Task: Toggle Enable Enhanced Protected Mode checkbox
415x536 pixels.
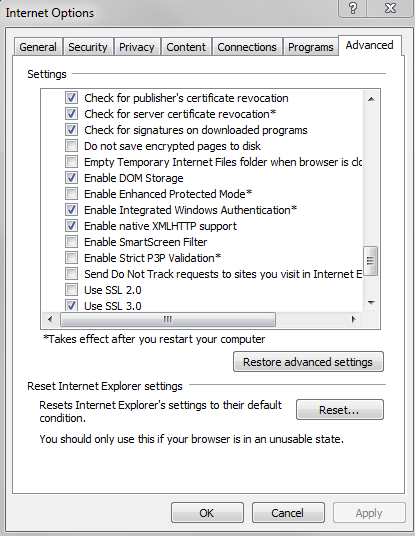Action: coord(71,194)
